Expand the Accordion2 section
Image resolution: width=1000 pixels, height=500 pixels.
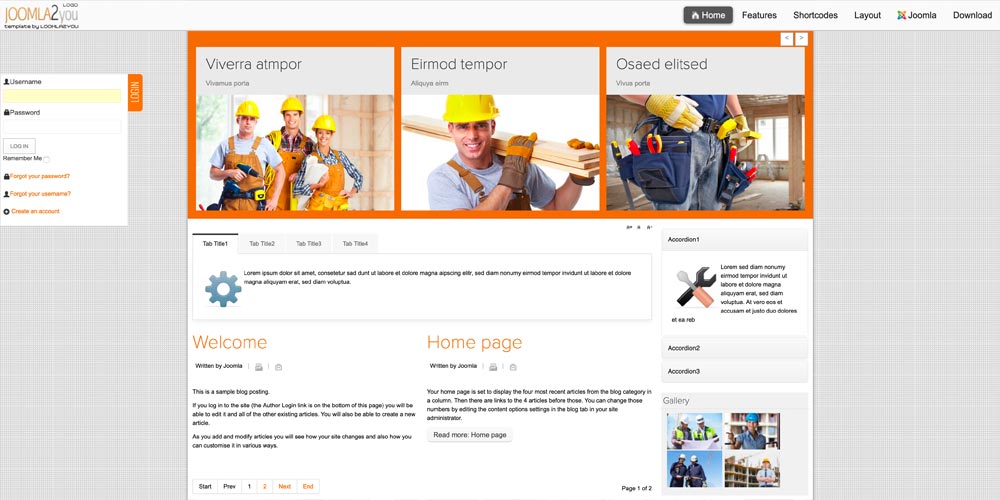[734, 348]
